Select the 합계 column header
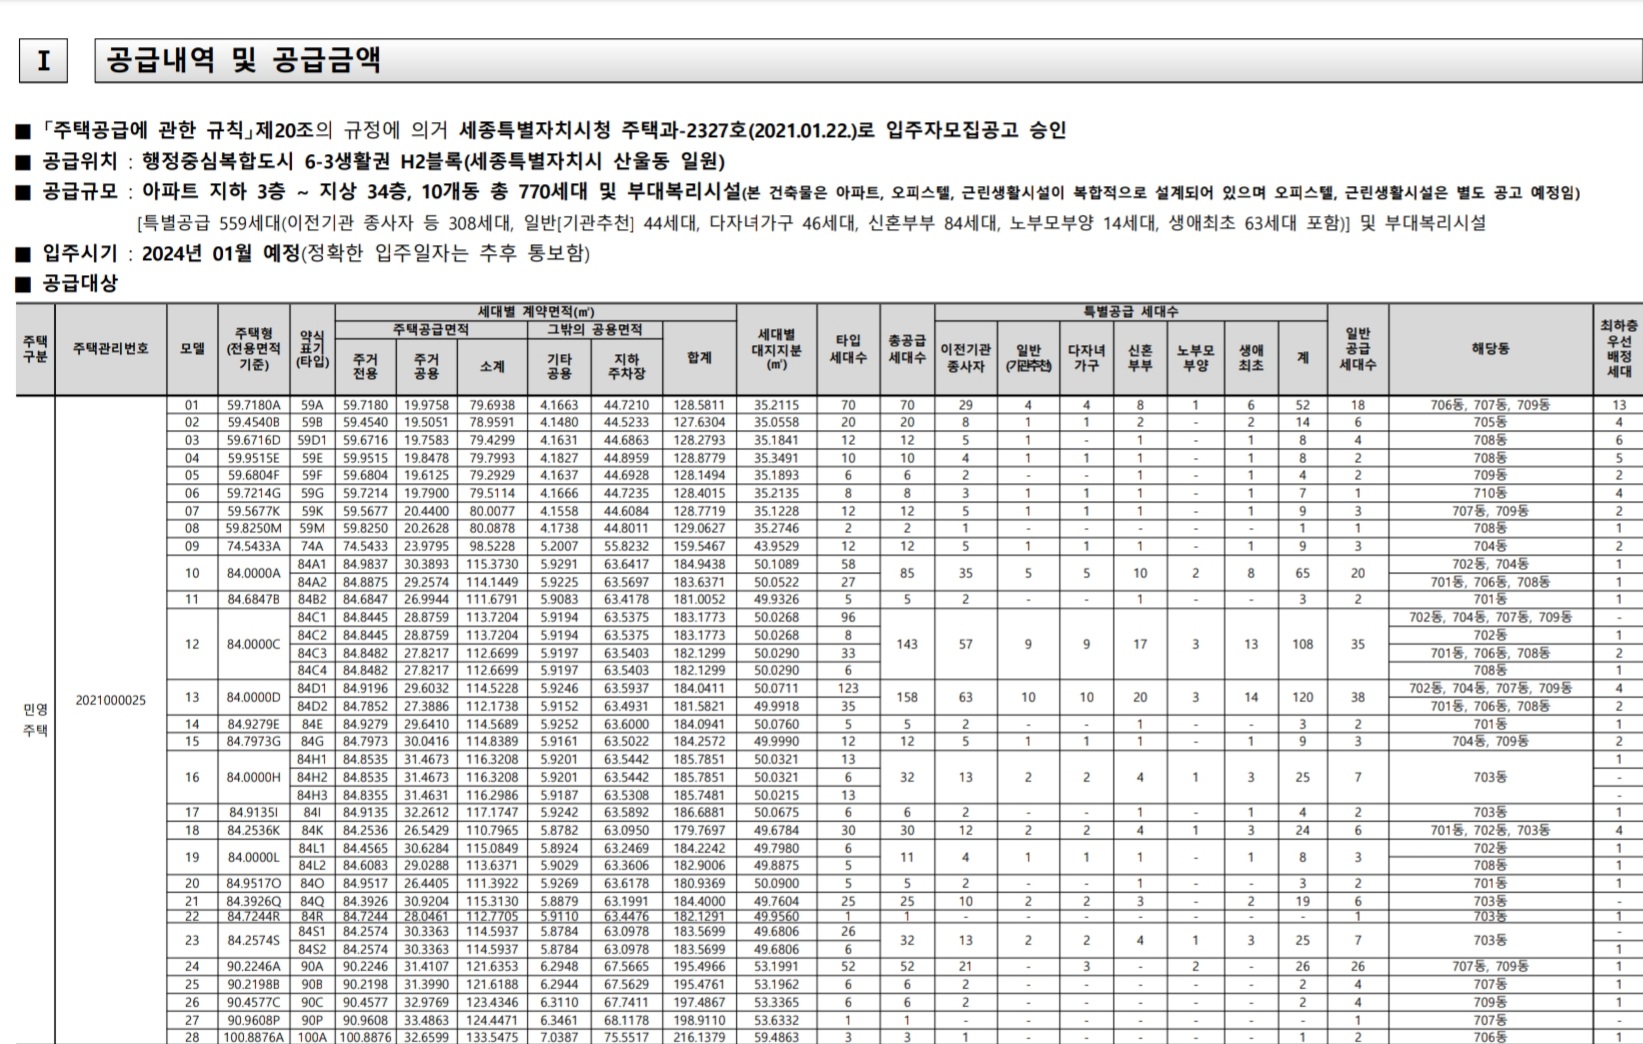Image resolution: width=1643 pixels, height=1044 pixels. [x=699, y=358]
